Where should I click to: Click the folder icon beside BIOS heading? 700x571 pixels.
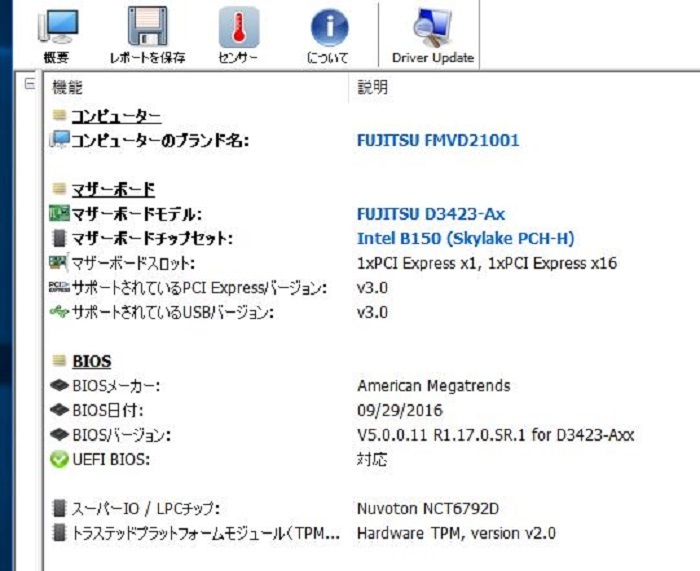59,360
